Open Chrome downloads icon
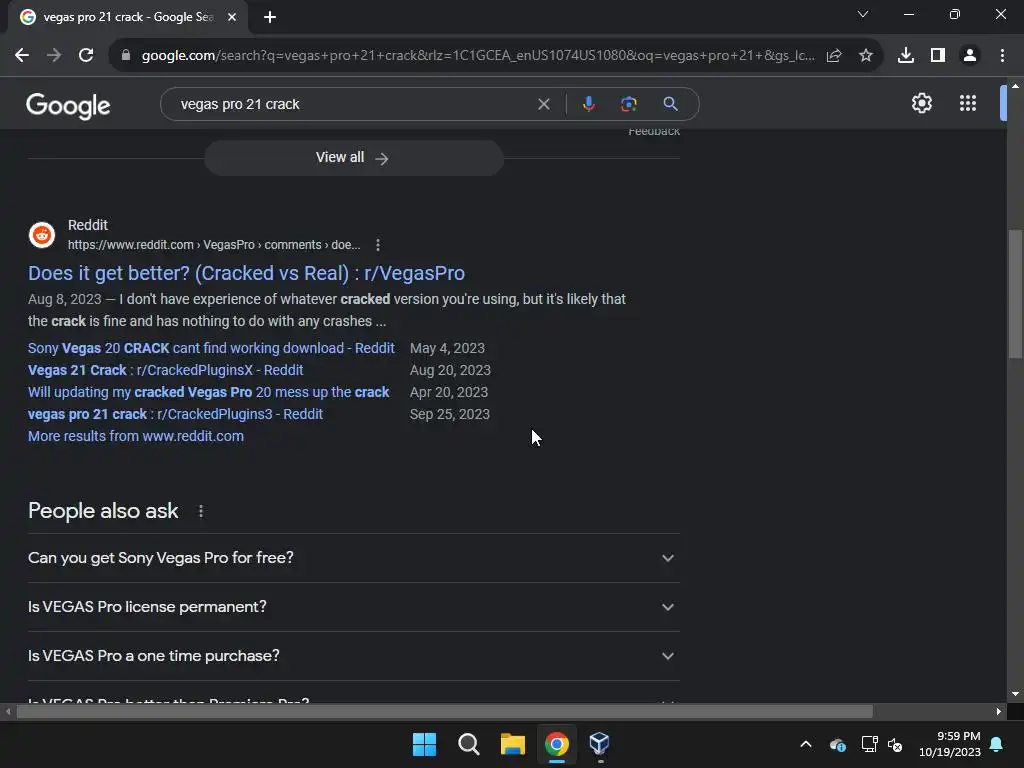The image size is (1024, 768). coord(905,56)
